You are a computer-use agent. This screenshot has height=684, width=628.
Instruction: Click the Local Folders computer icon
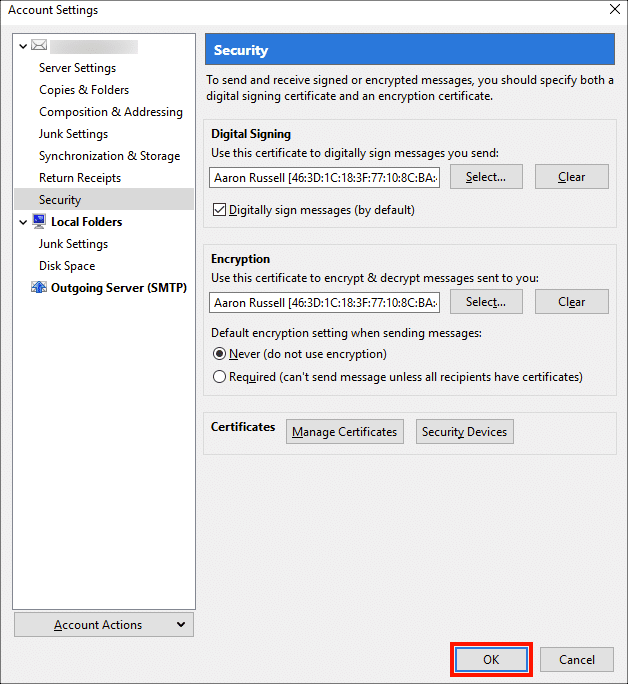(39, 222)
